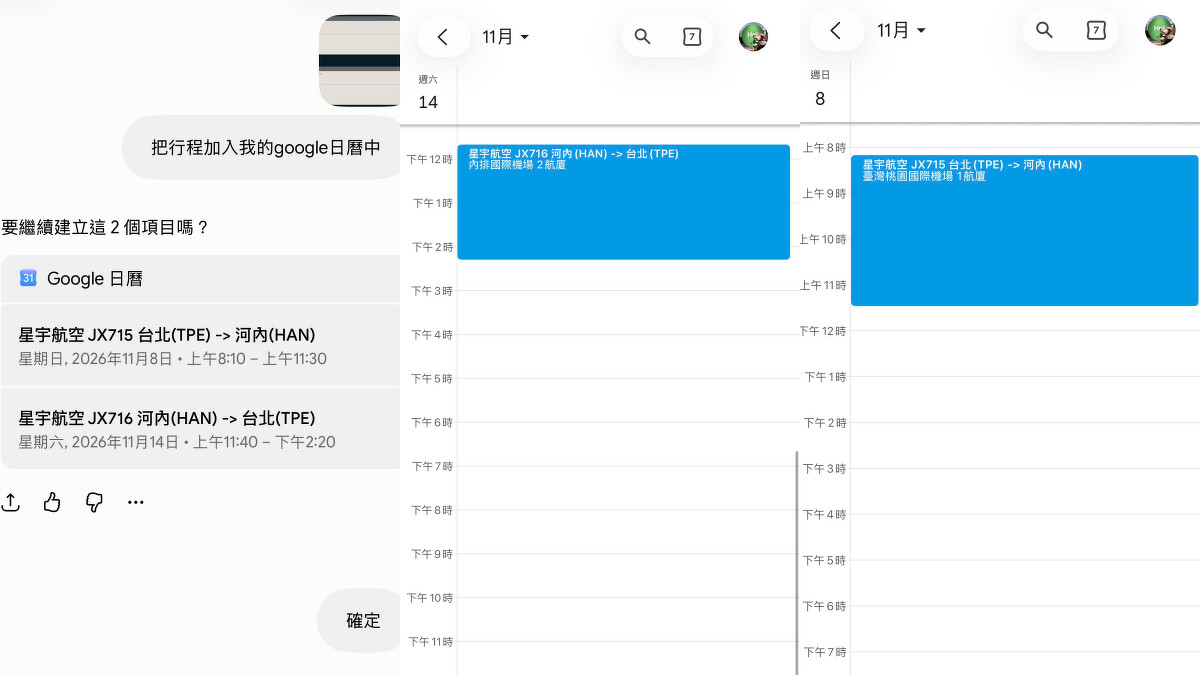Open the JX715 台北 -> 河內 proposed event

200,345
